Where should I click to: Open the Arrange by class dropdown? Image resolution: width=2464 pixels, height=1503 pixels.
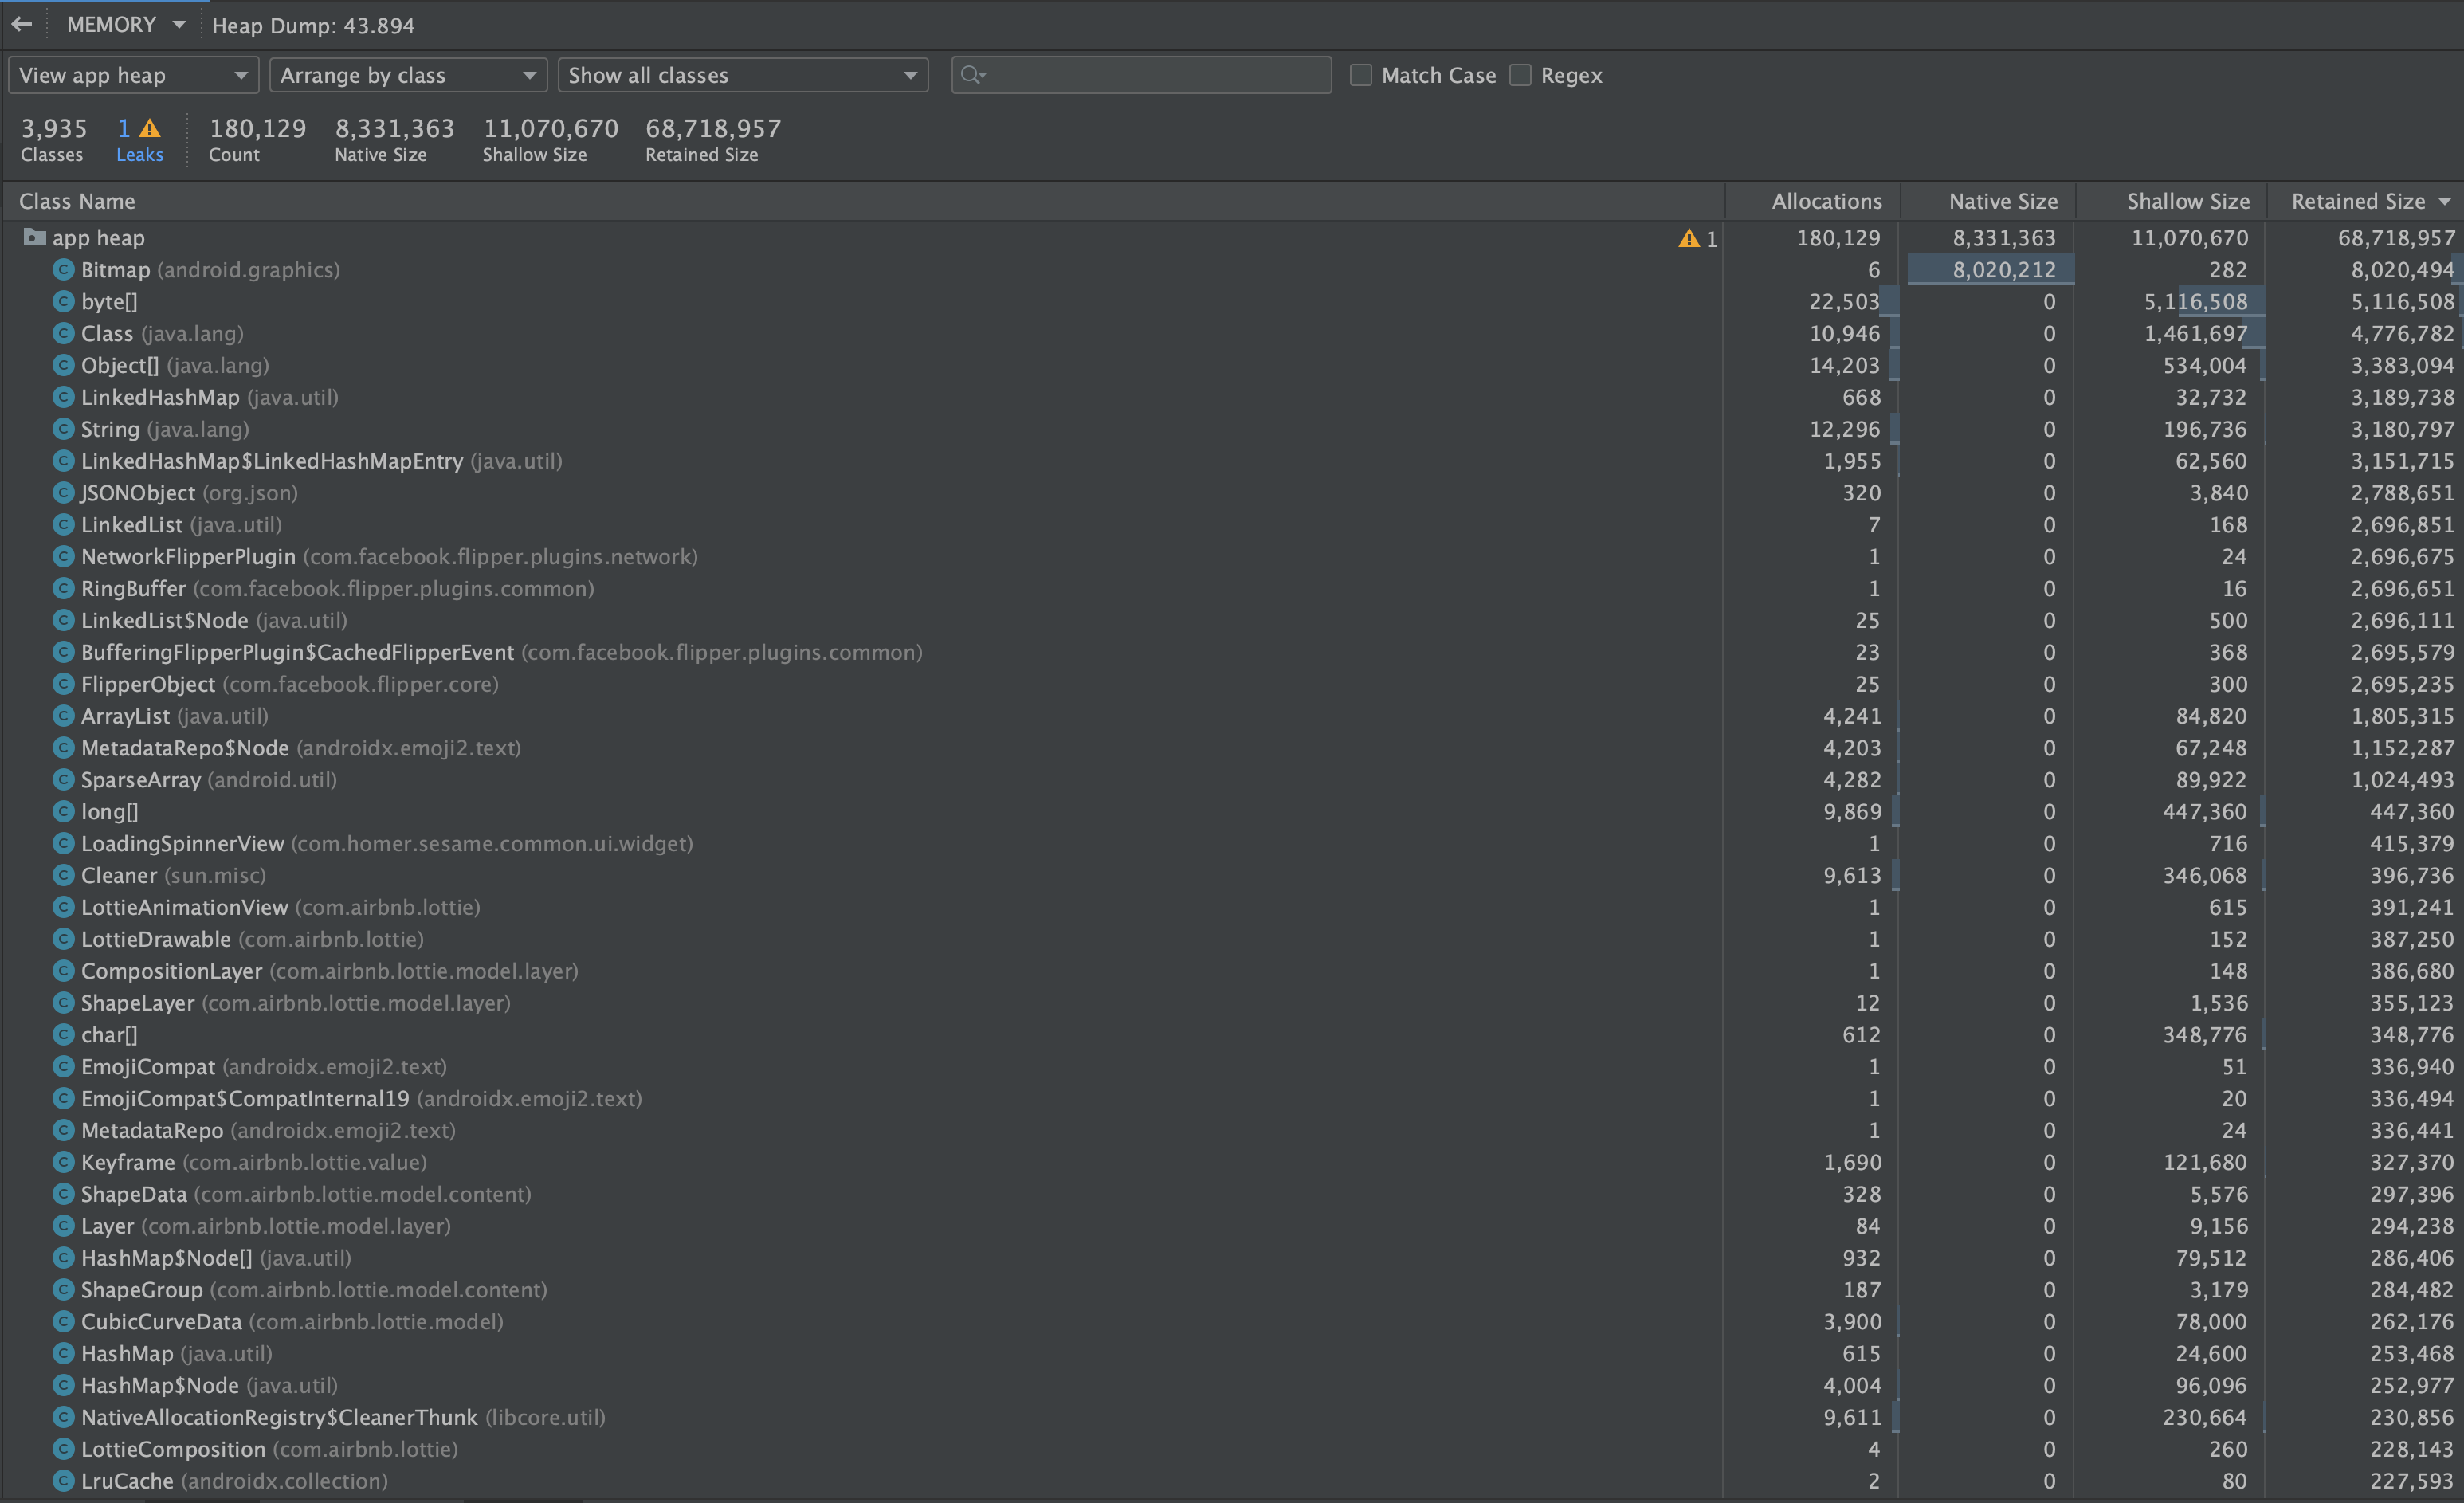tap(408, 75)
